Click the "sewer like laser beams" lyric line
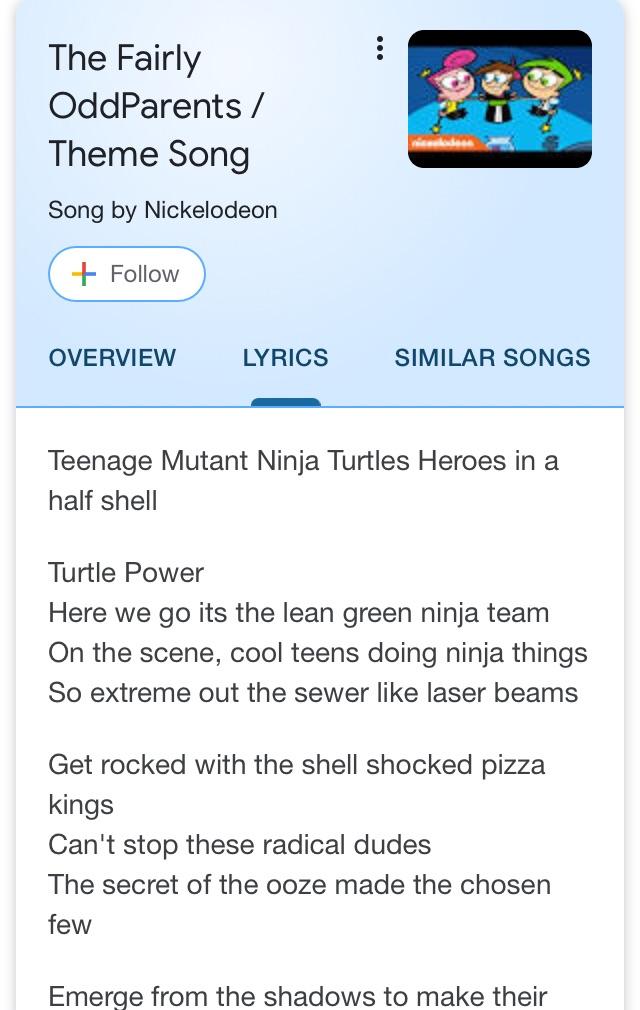 click(313, 693)
